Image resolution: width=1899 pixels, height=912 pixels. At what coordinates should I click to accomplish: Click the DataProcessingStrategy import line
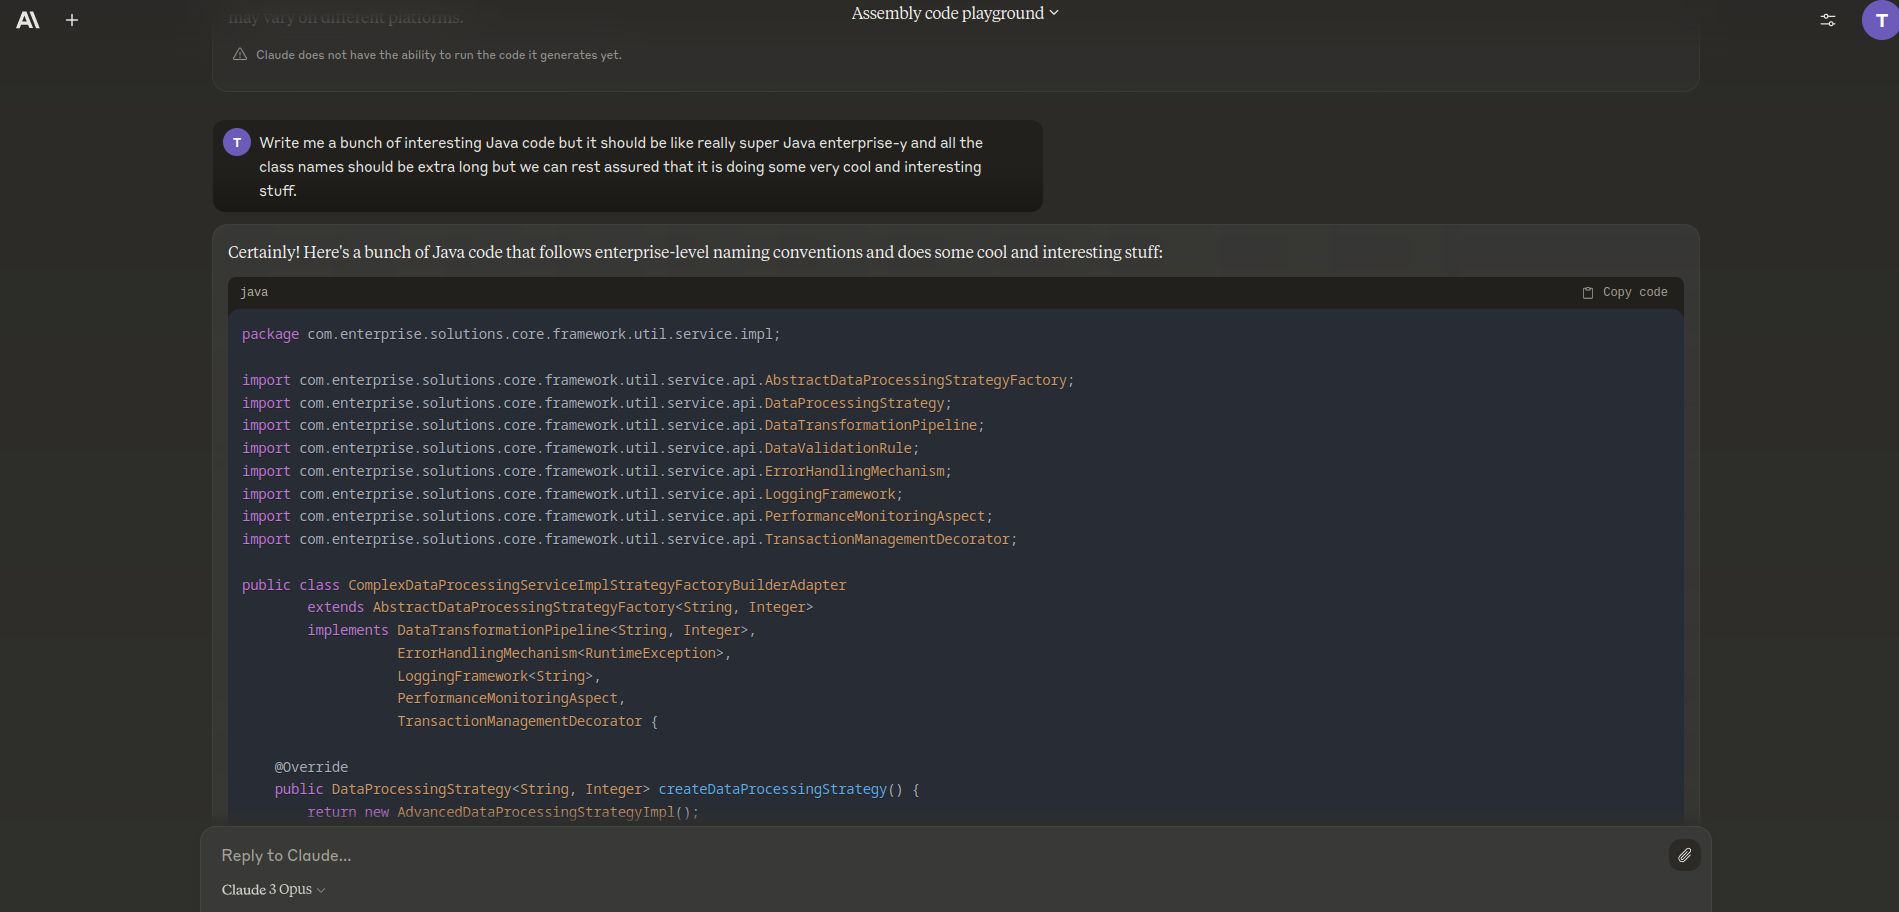(x=597, y=403)
